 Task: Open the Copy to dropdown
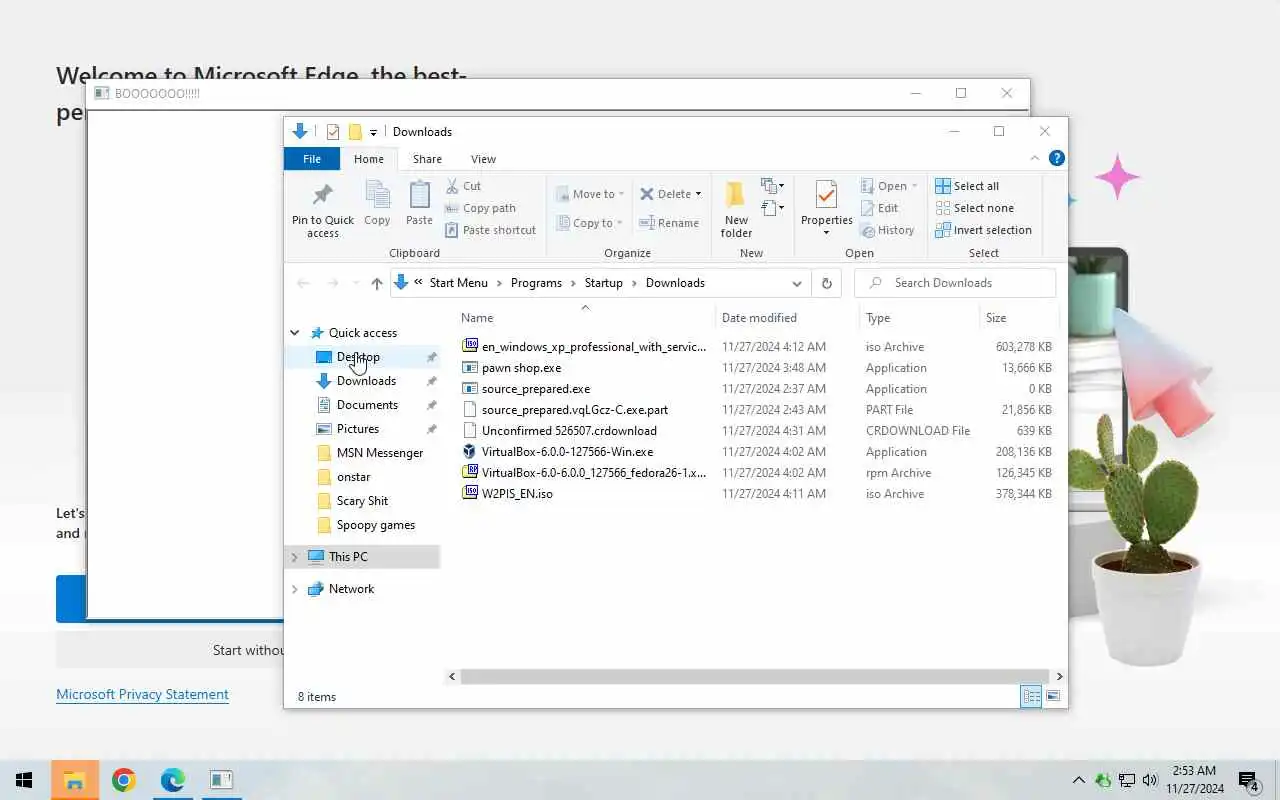point(589,223)
